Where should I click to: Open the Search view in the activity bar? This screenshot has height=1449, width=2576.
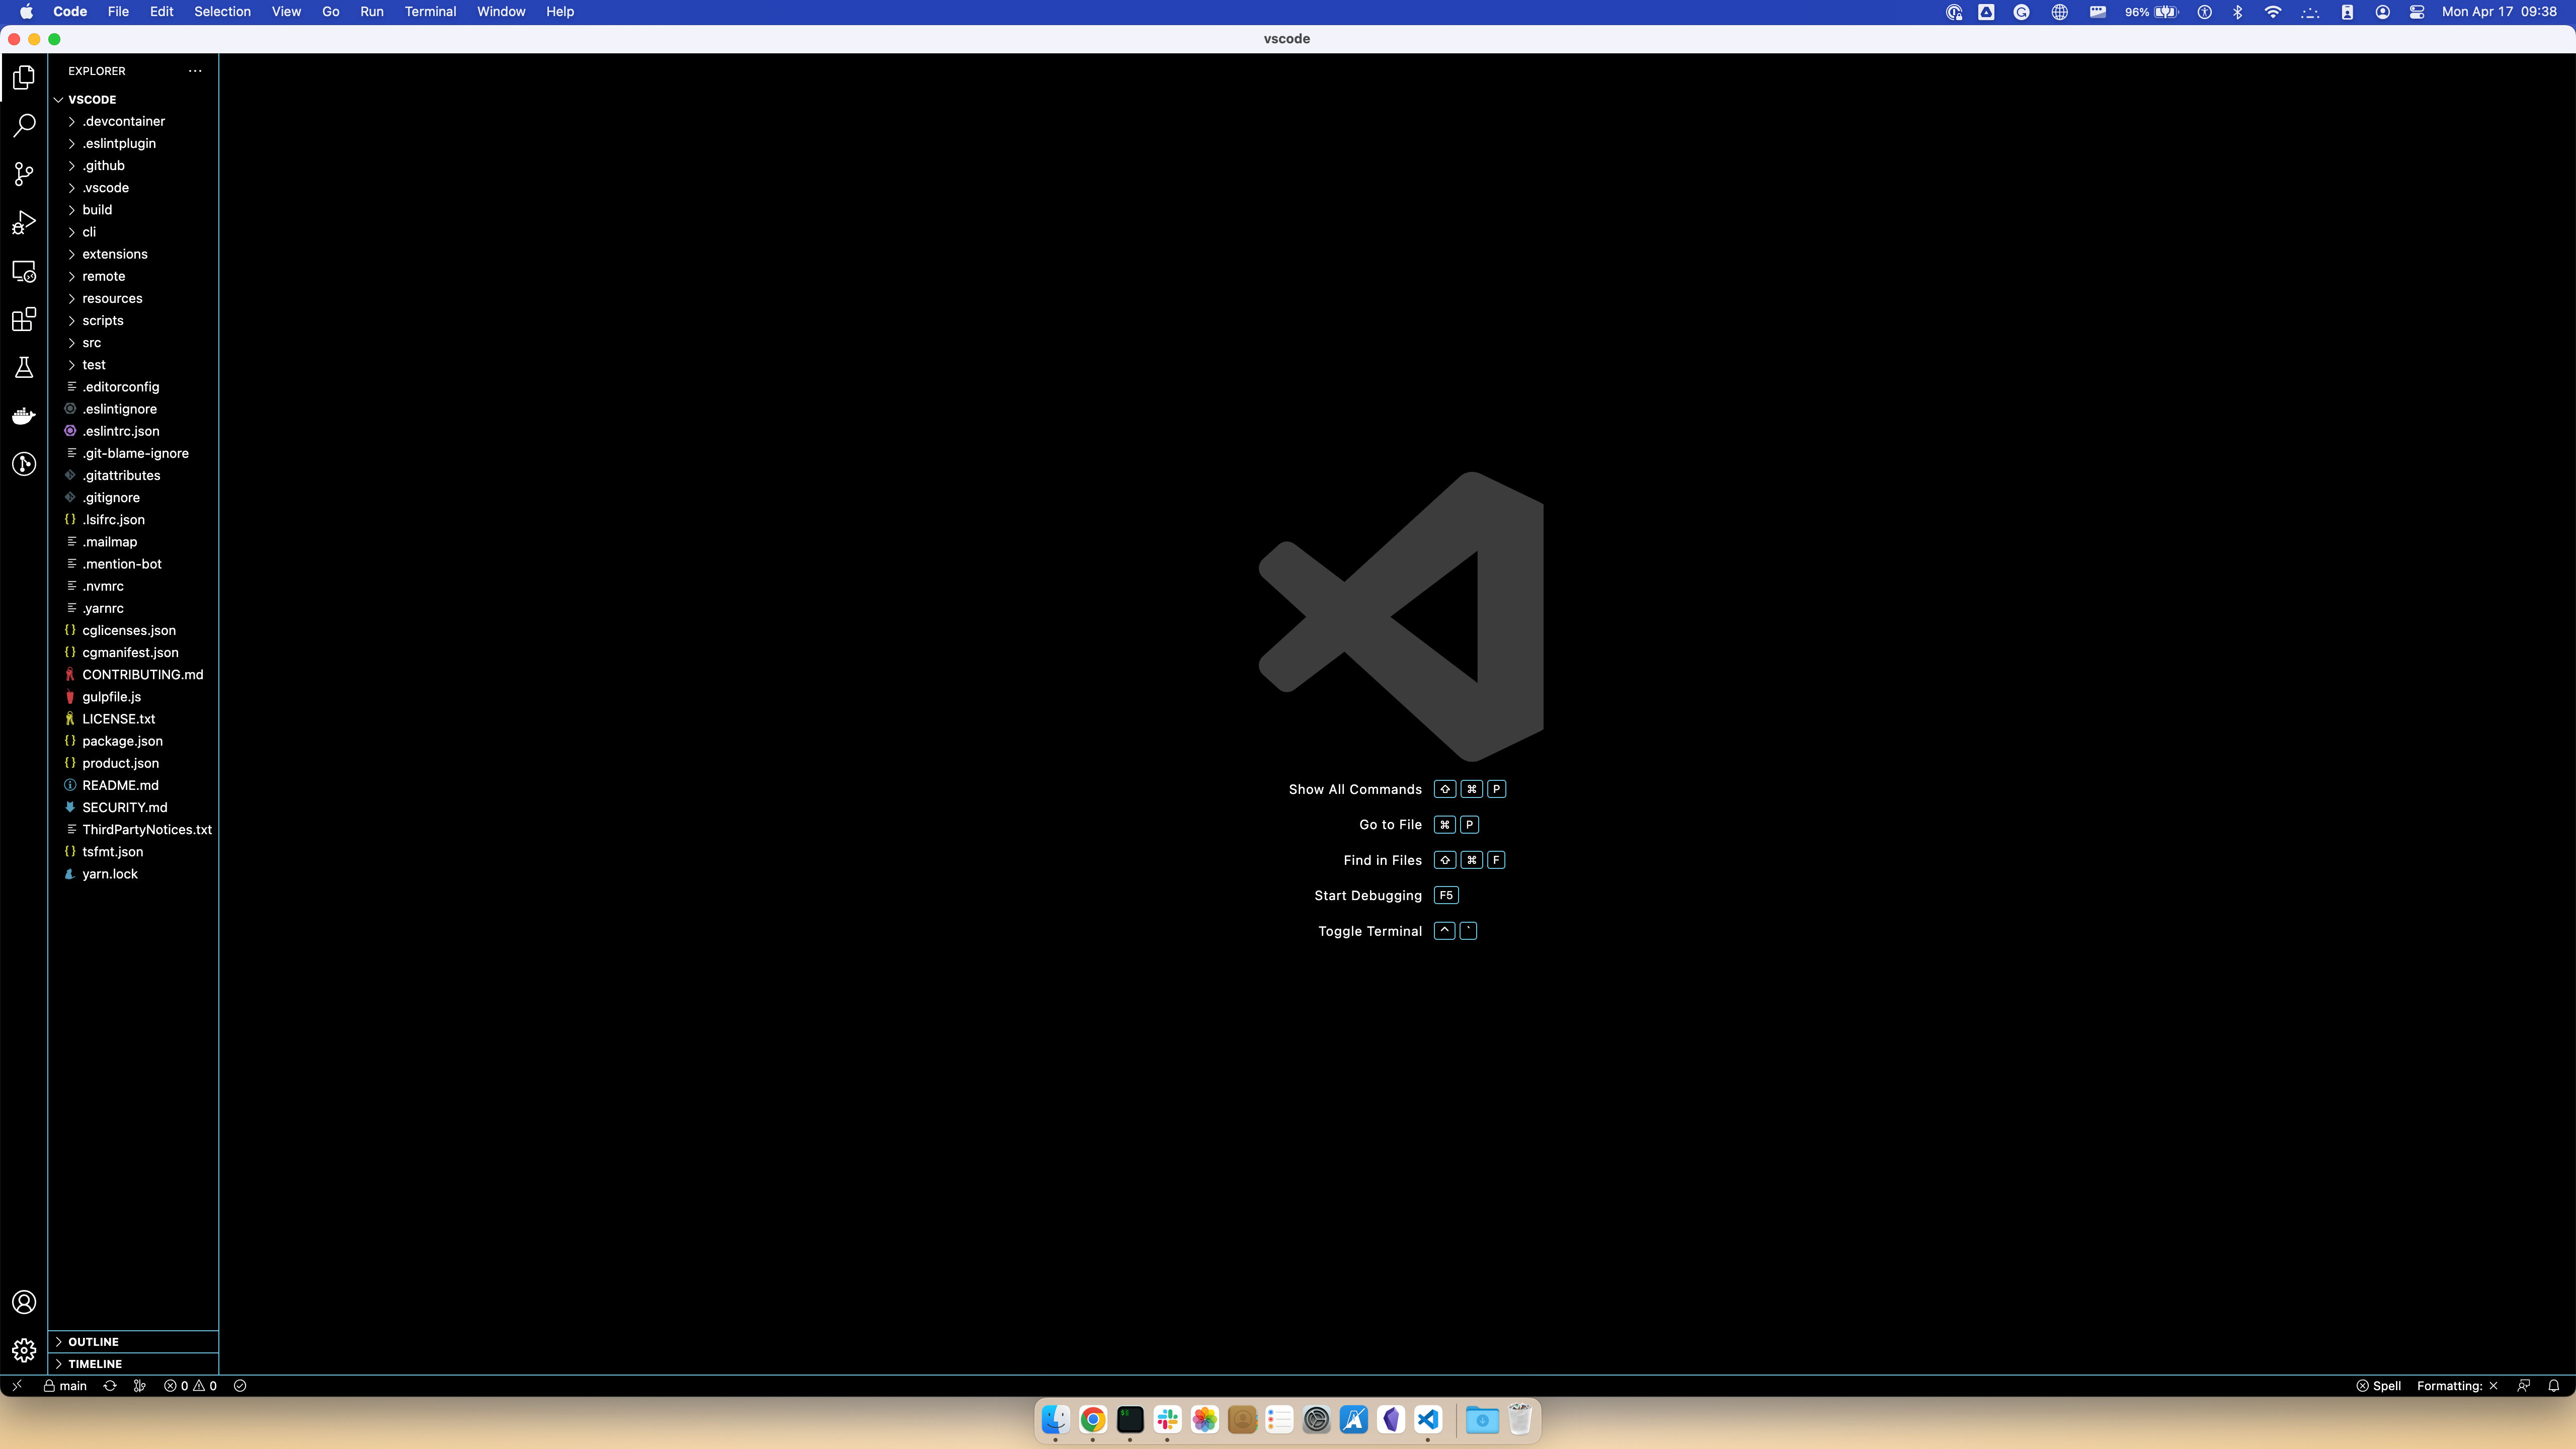[24, 125]
